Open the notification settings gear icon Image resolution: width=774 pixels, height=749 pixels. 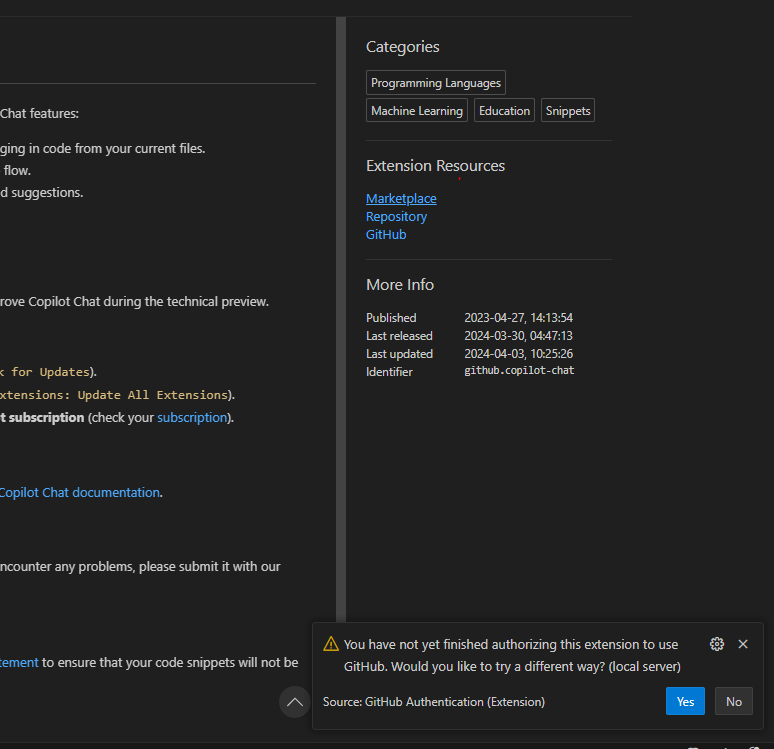click(716, 644)
